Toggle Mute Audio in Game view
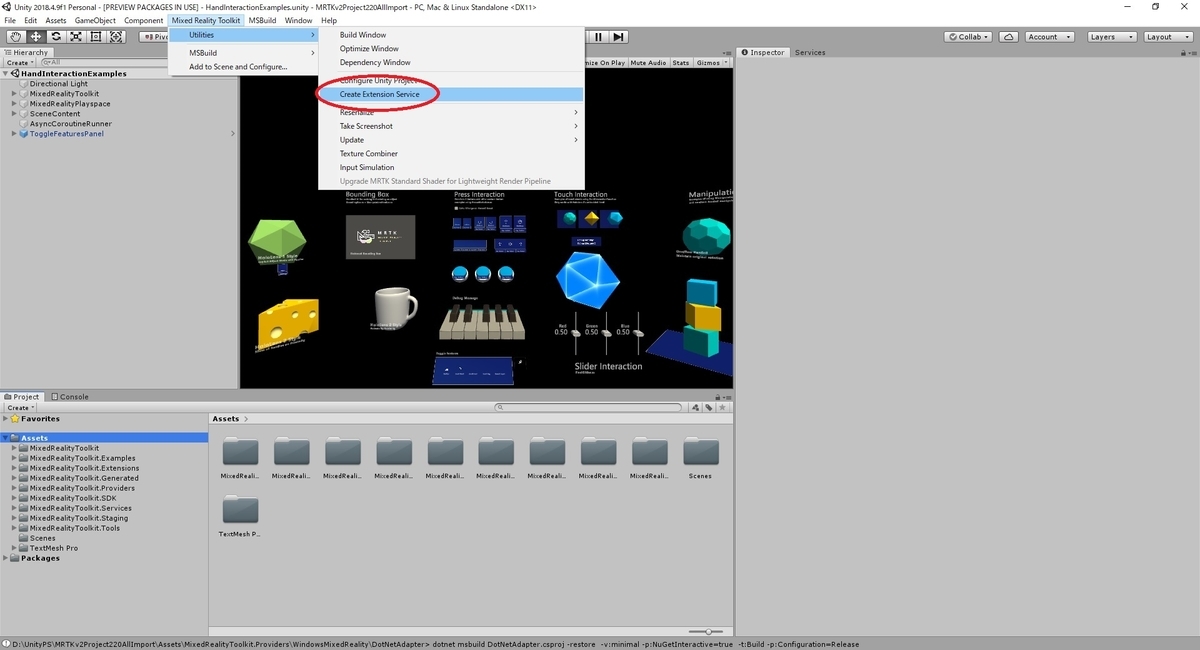This screenshot has width=1200, height=650. tap(649, 62)
